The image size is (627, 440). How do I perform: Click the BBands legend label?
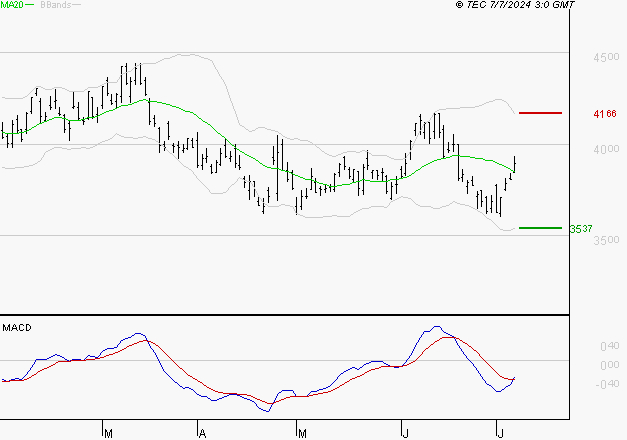(56, 5)
